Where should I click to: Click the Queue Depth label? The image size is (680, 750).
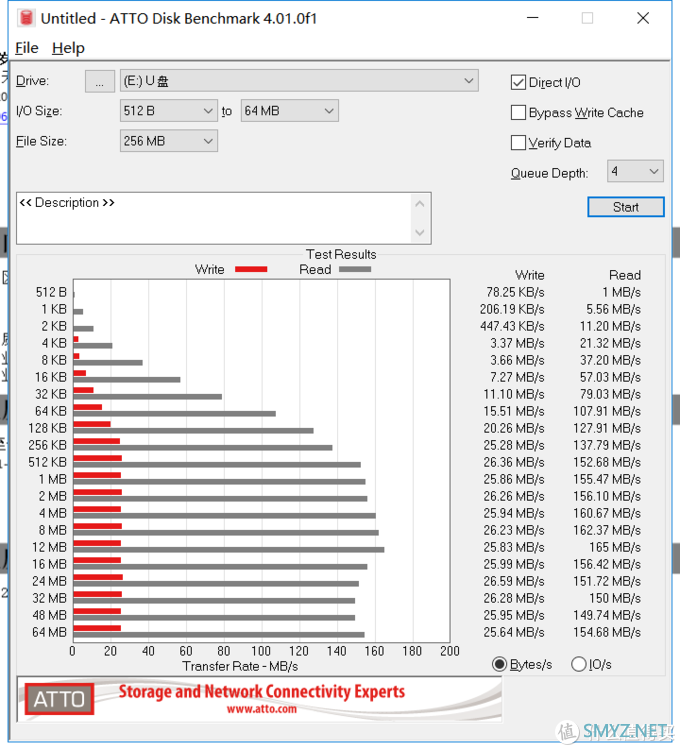[x=549, y=173]
